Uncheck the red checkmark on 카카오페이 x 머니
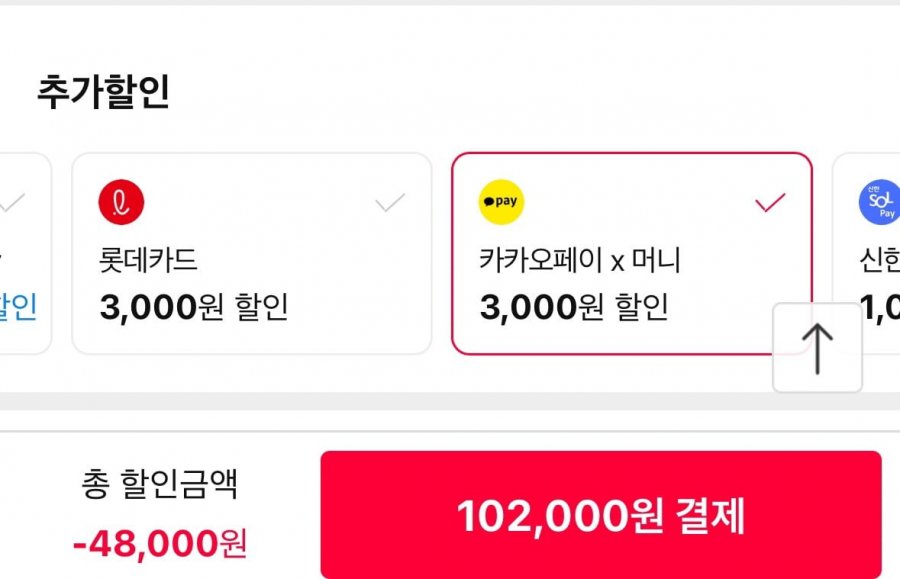Viewport: 900px width, 579px height. pos(770,204)
